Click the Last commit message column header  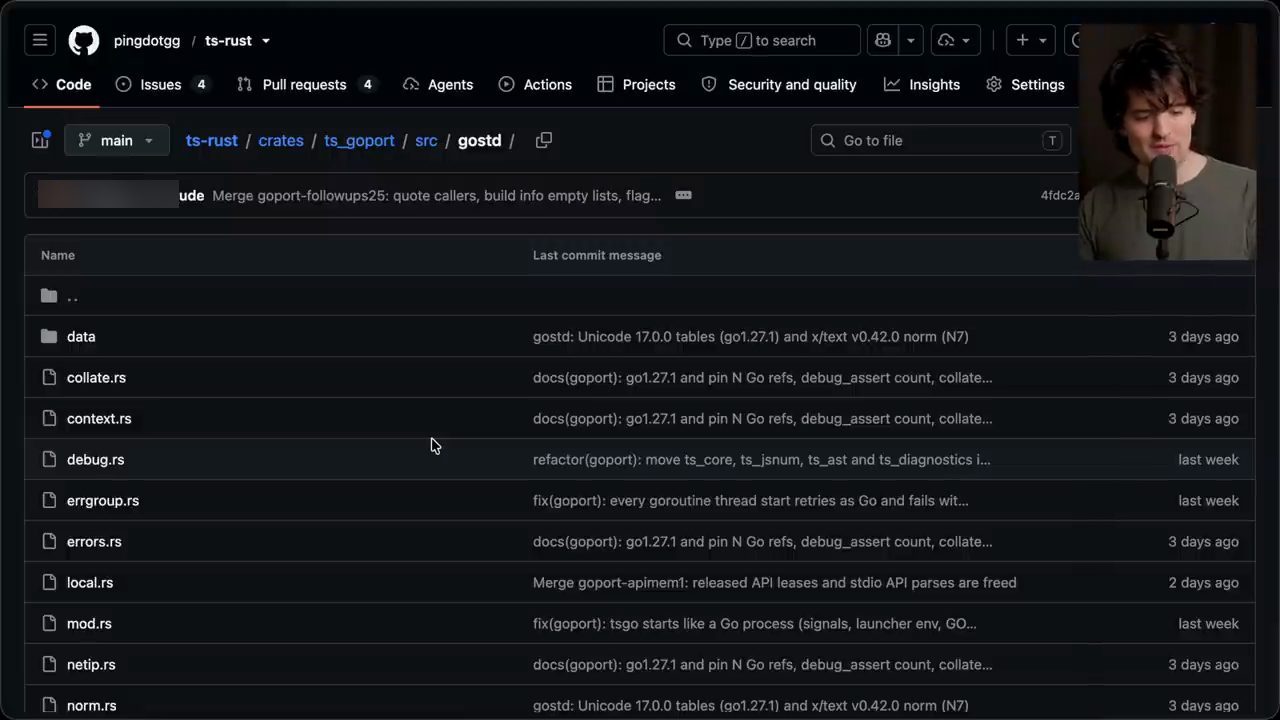(x=597, y=255)
